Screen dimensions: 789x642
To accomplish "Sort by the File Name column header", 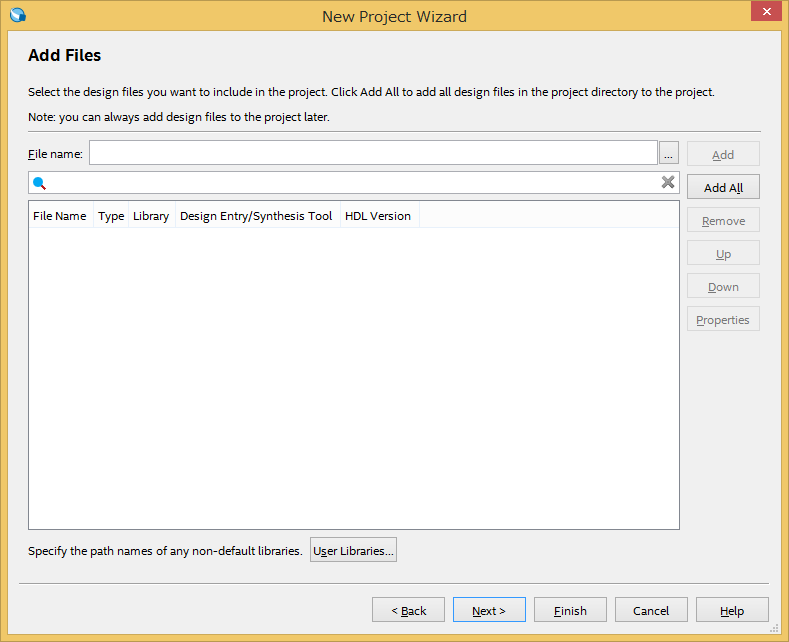I will pos(60,215).
